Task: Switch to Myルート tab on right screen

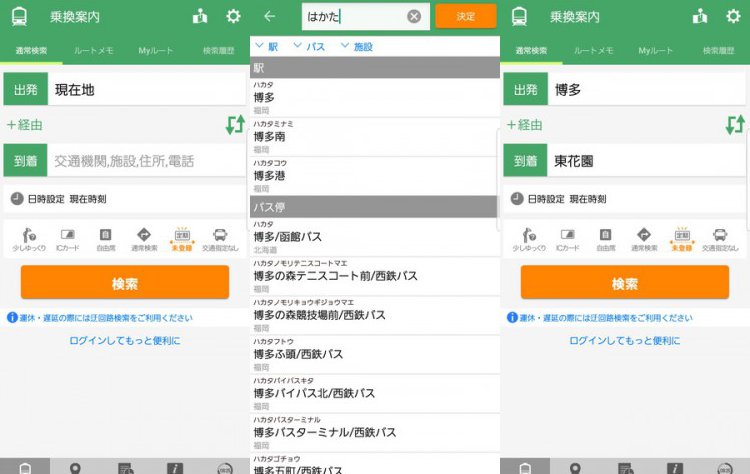Action: [656, 50]
